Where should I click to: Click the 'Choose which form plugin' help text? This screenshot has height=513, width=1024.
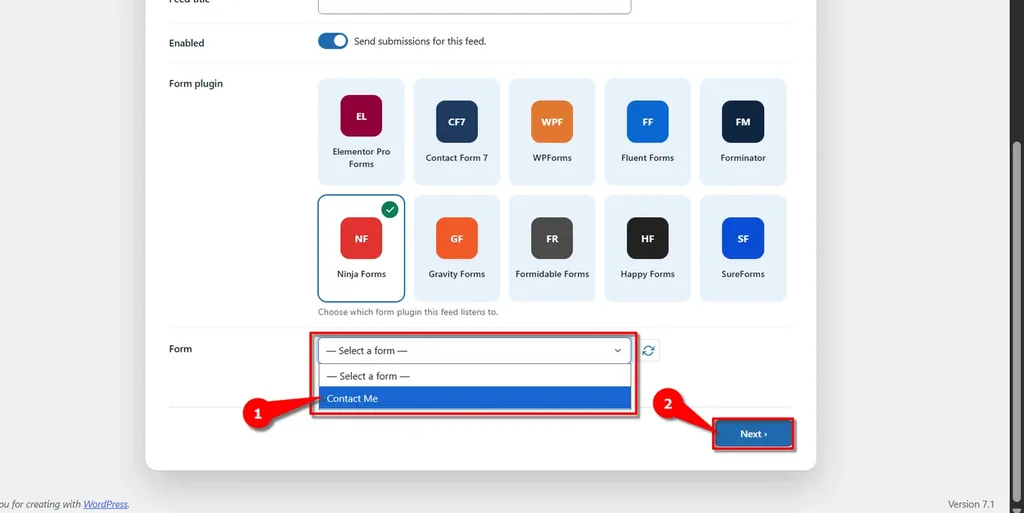click(x=408, y=312)
